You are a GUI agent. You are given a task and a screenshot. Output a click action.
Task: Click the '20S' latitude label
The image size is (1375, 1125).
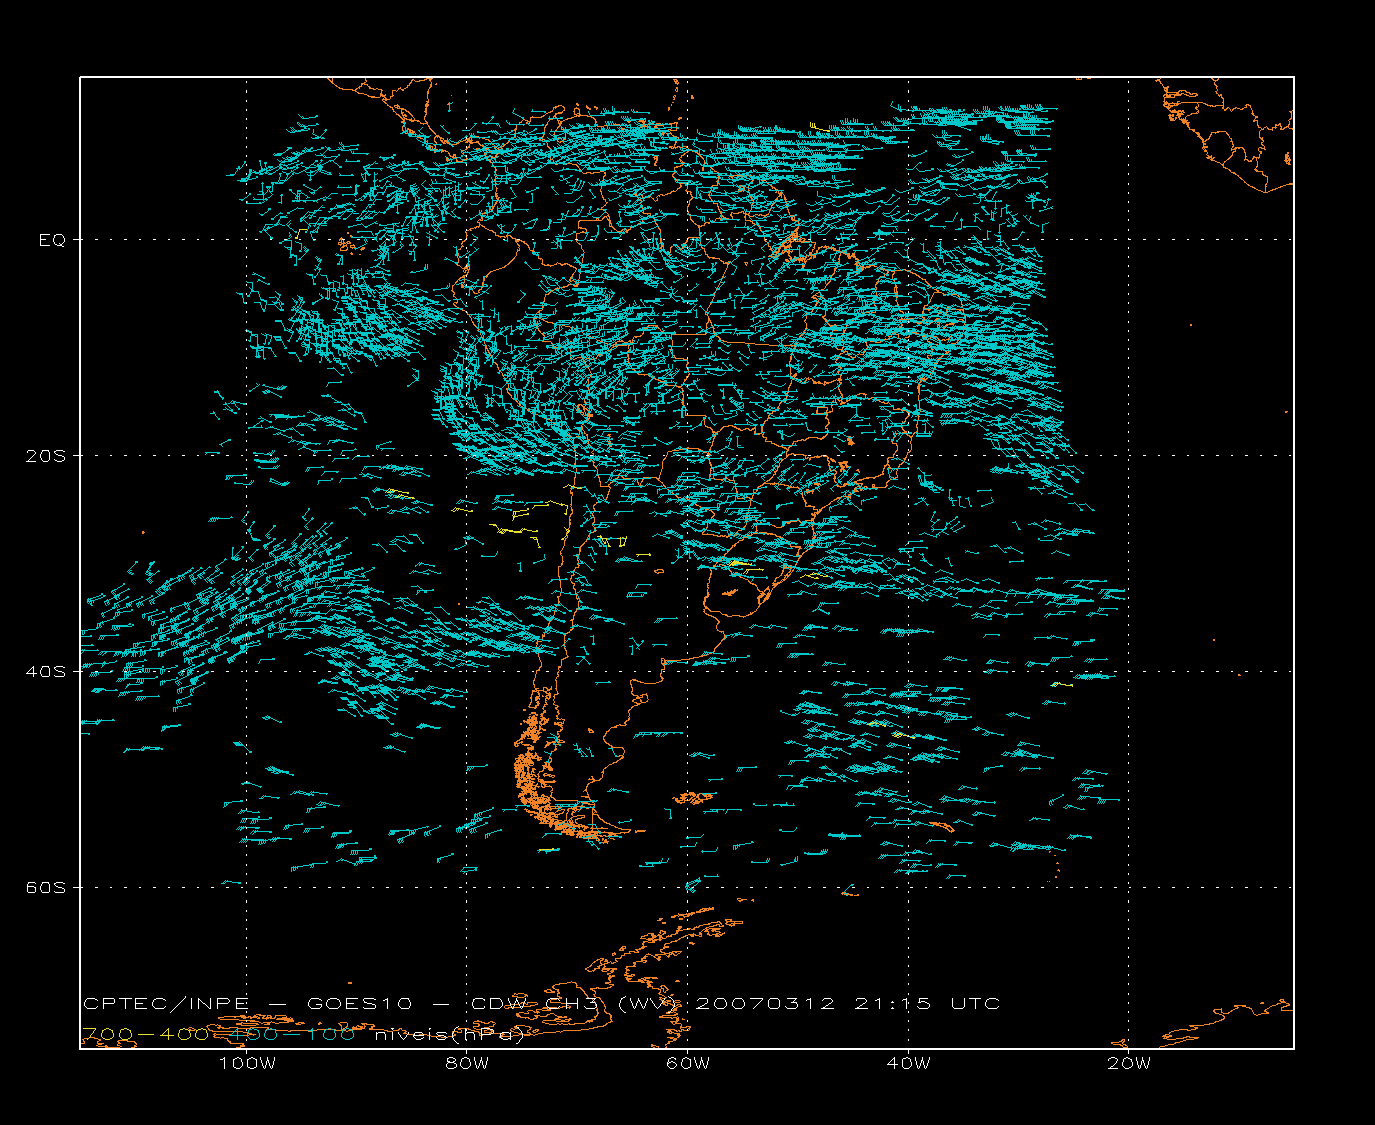click(46, 456)
